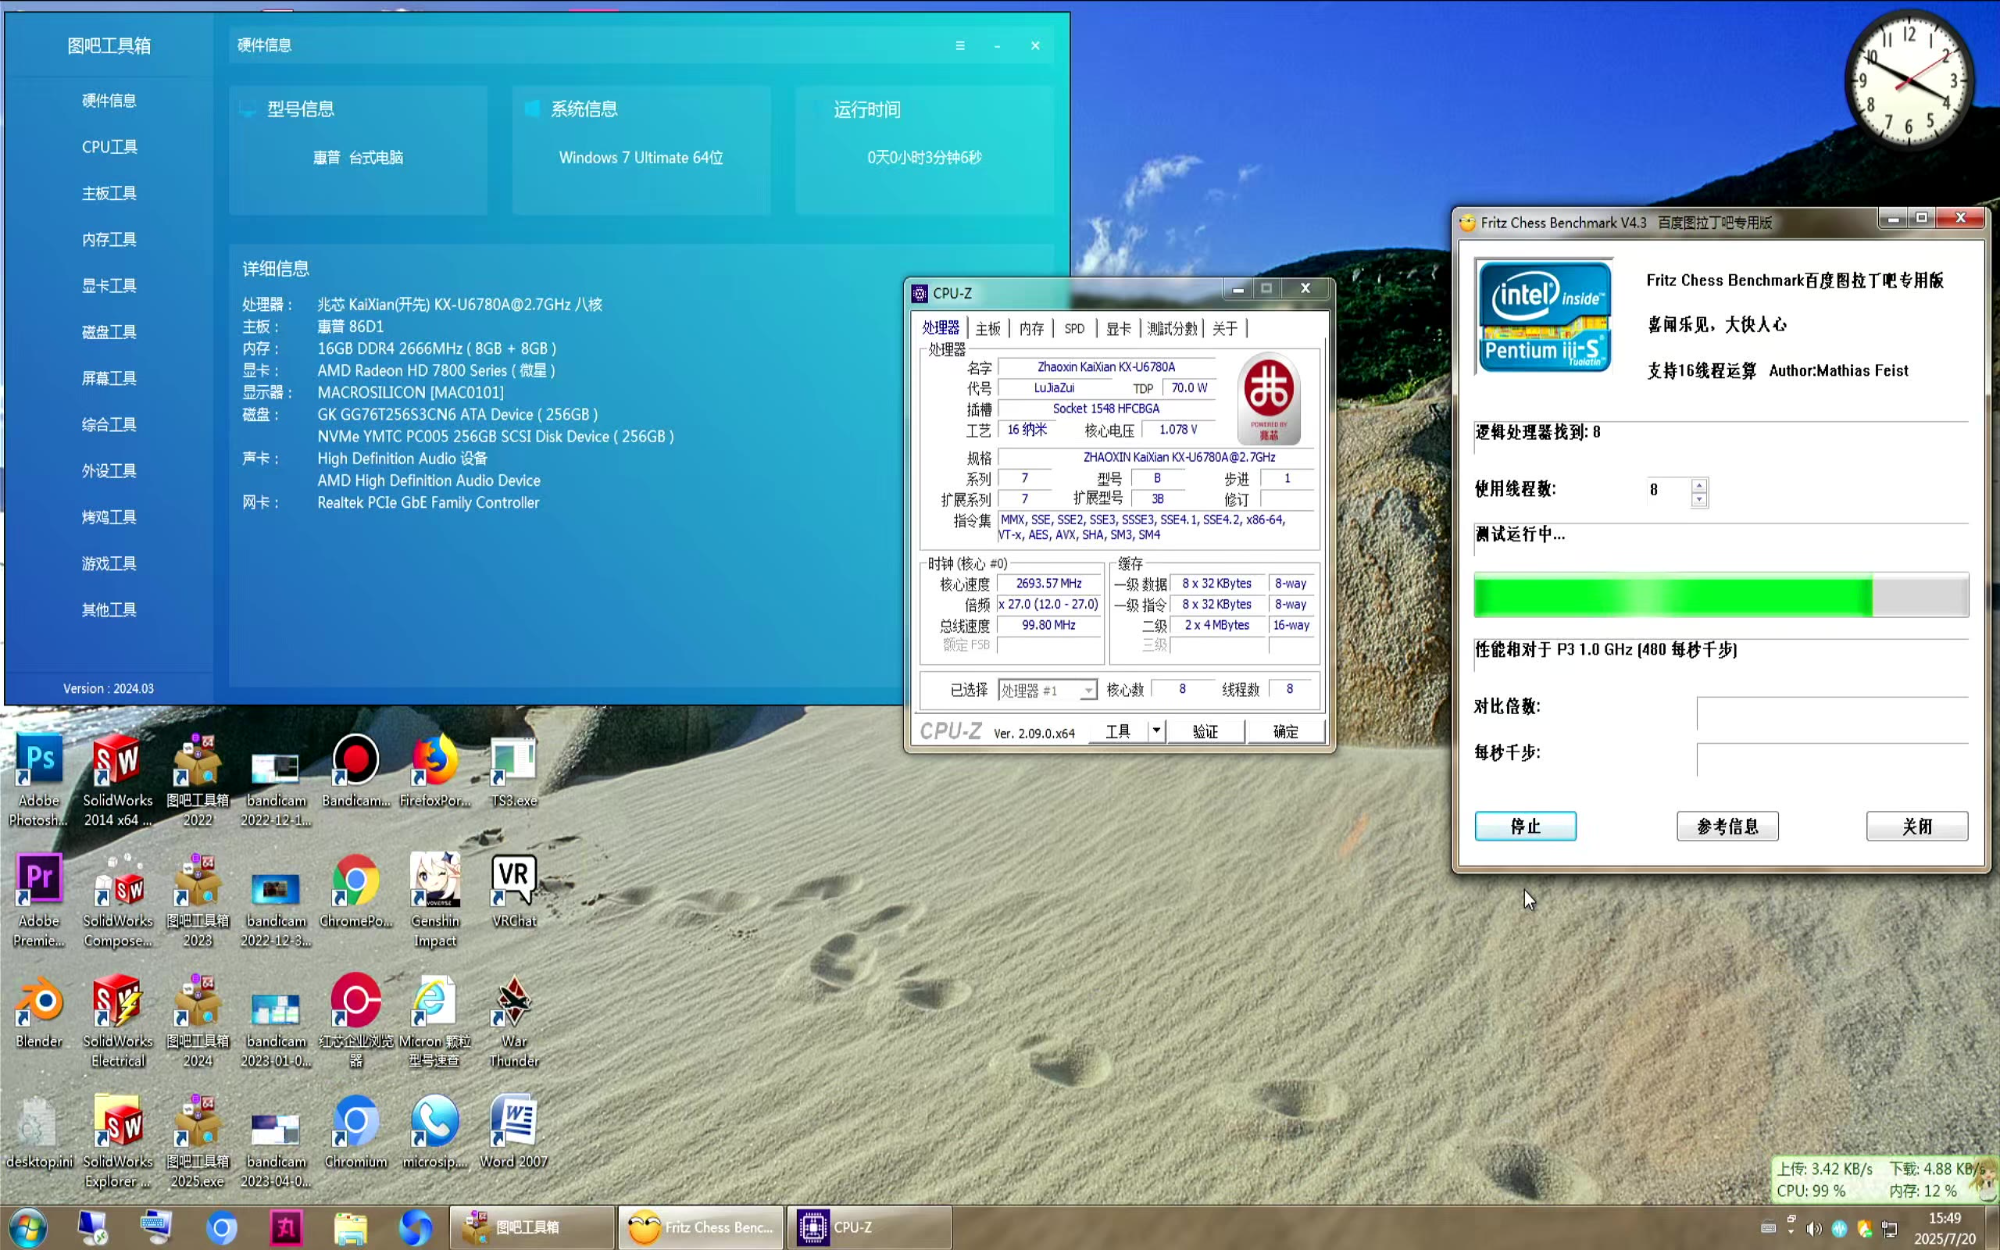Click 确定 button in CPU-Z
This screenshot has height=1250, width=2000.
pyautogui.click(x=1286, y=731)
